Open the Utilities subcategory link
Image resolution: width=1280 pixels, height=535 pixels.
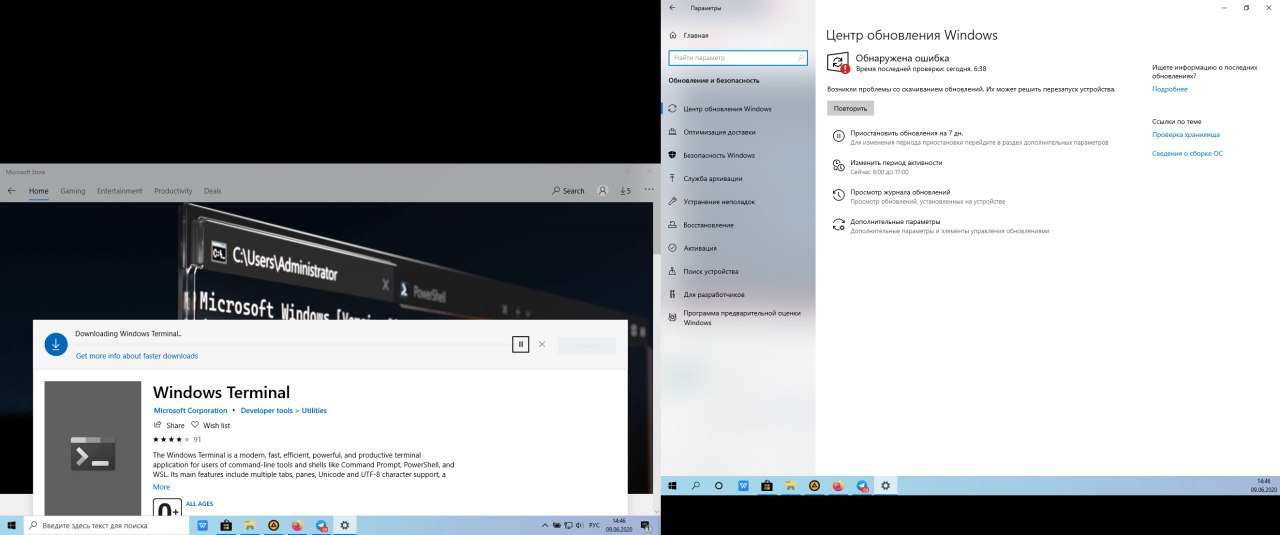(314, 410)
